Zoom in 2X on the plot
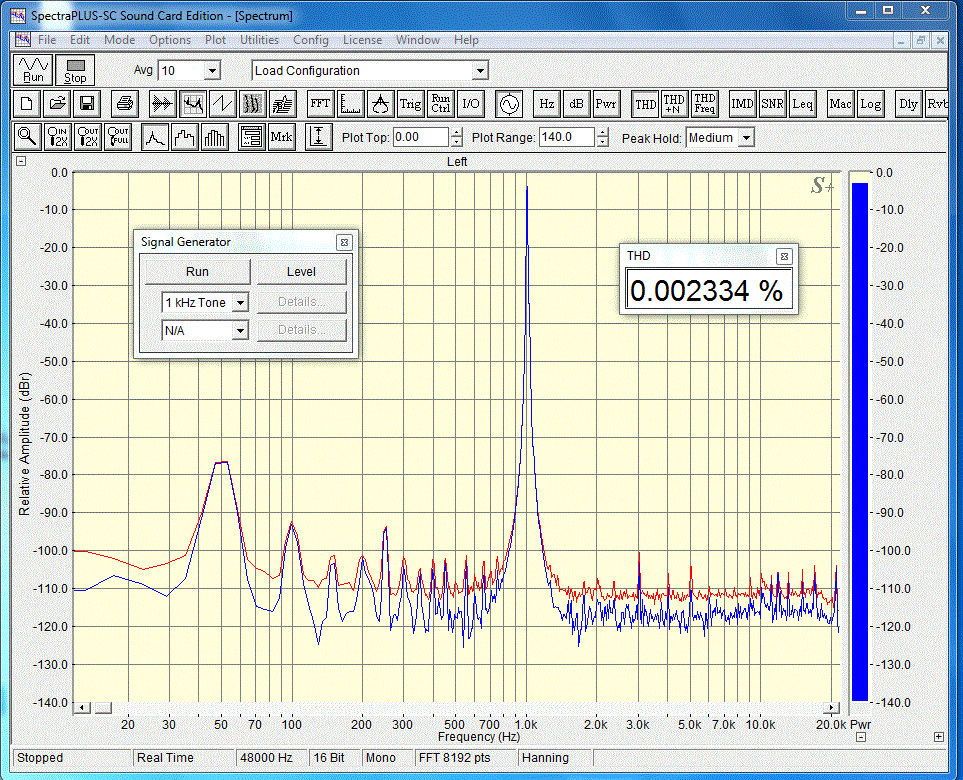Image resolution: width=963 pixels, height=780 pixels. tap(58, 137)
